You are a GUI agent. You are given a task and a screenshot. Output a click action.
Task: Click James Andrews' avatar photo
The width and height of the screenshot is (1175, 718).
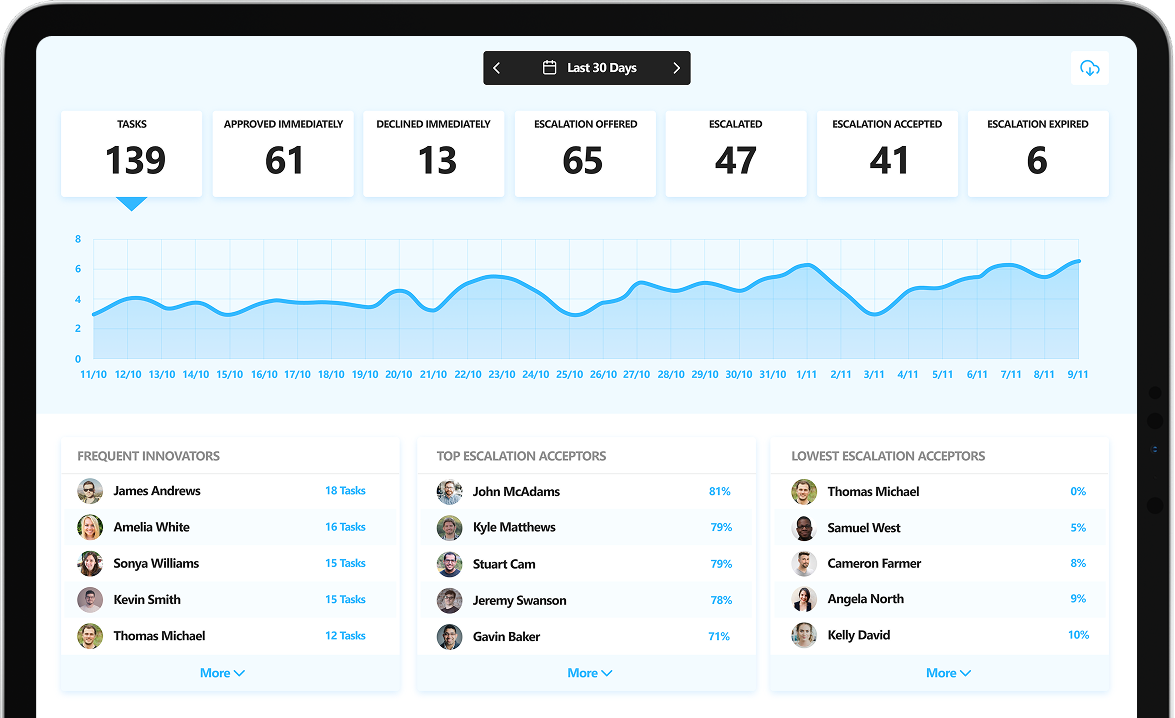click(90, 491)
